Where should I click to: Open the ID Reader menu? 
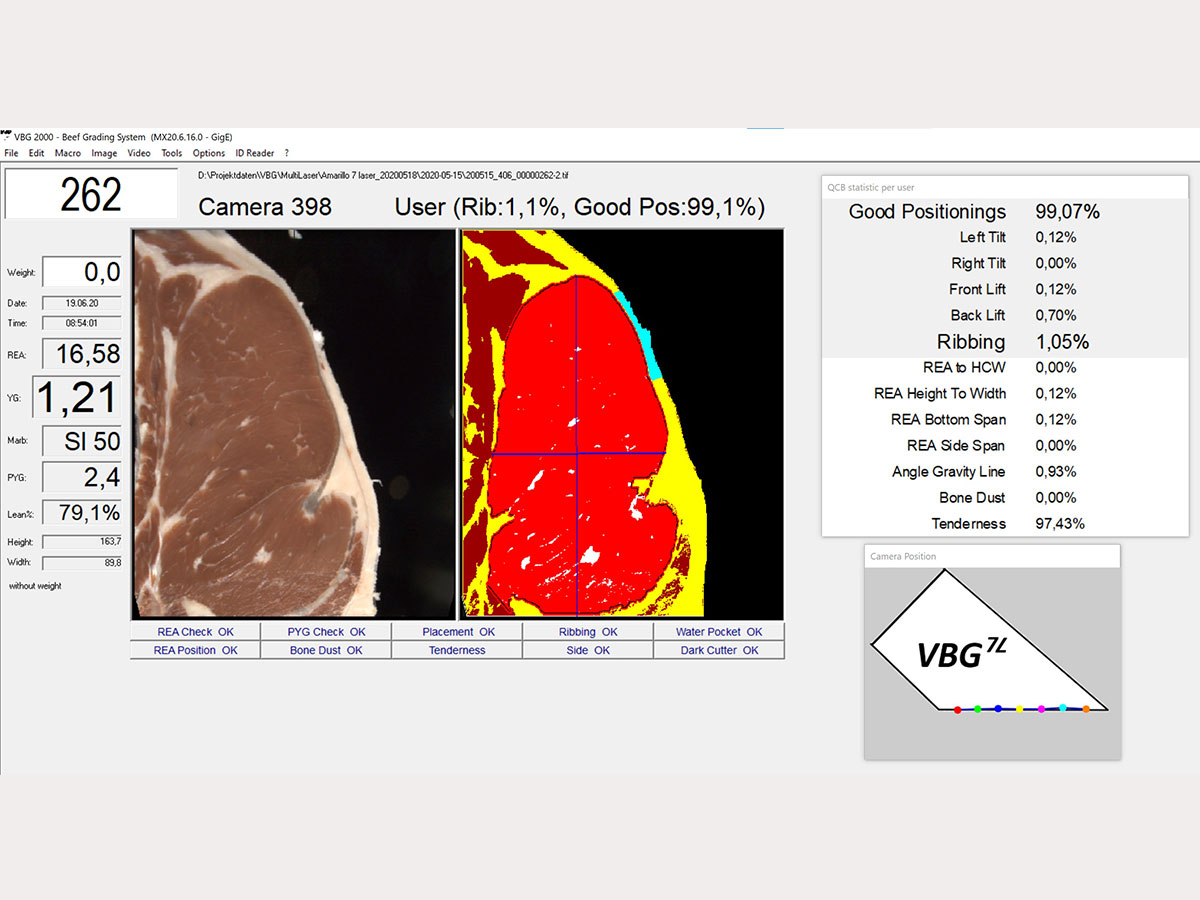point(254,153)
